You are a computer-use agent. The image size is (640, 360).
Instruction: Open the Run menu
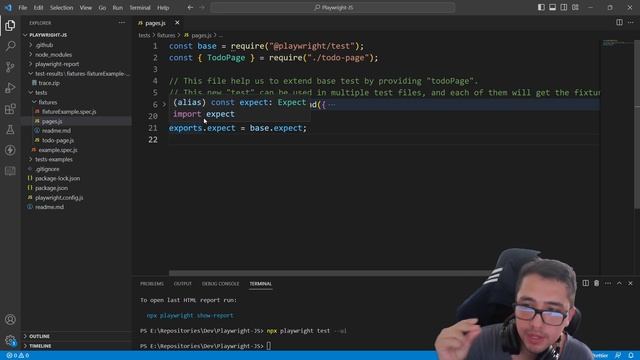pos(118,7)
